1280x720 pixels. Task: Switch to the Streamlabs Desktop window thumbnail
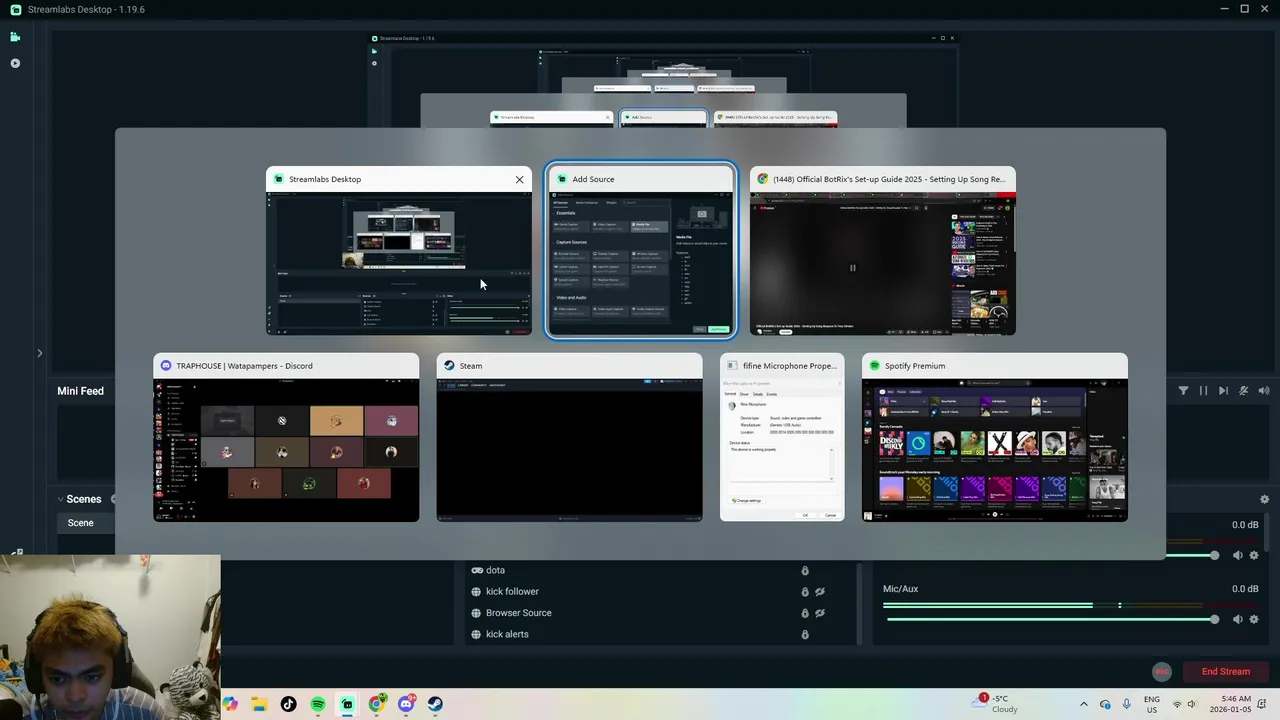click(x=399, y=251)
